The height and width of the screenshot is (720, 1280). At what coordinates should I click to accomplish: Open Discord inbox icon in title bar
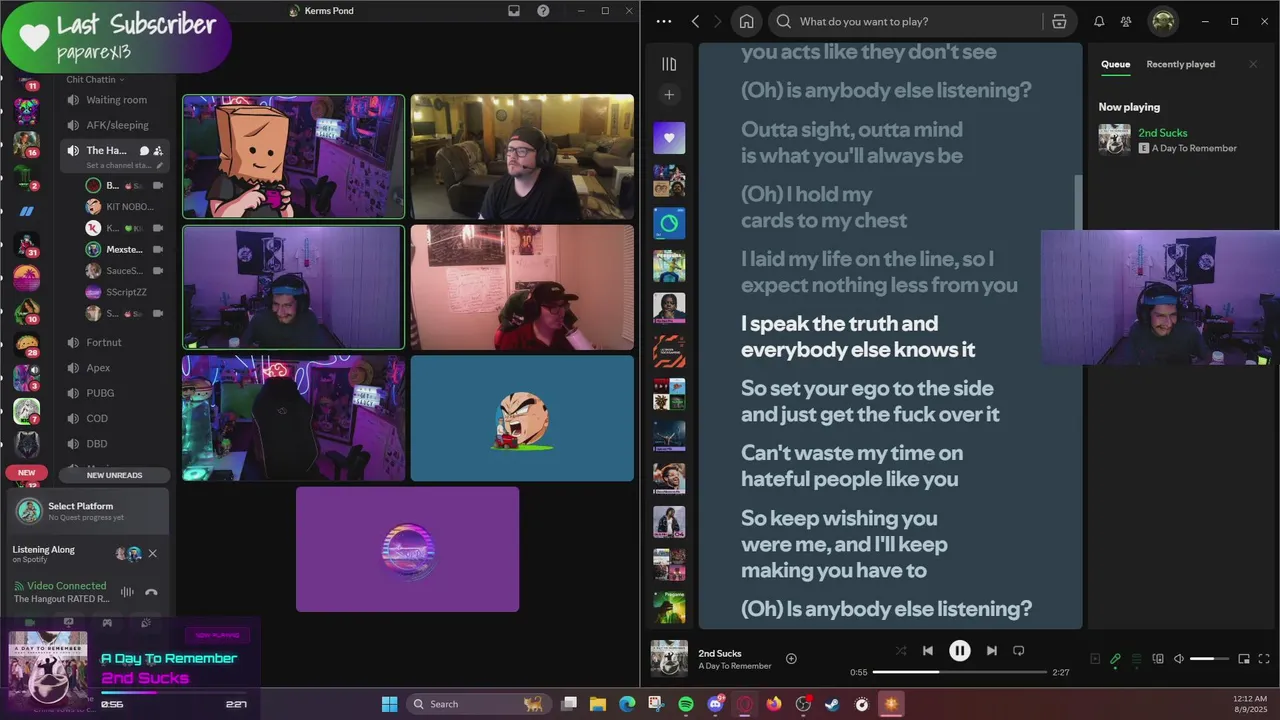(x=514, y=11)
